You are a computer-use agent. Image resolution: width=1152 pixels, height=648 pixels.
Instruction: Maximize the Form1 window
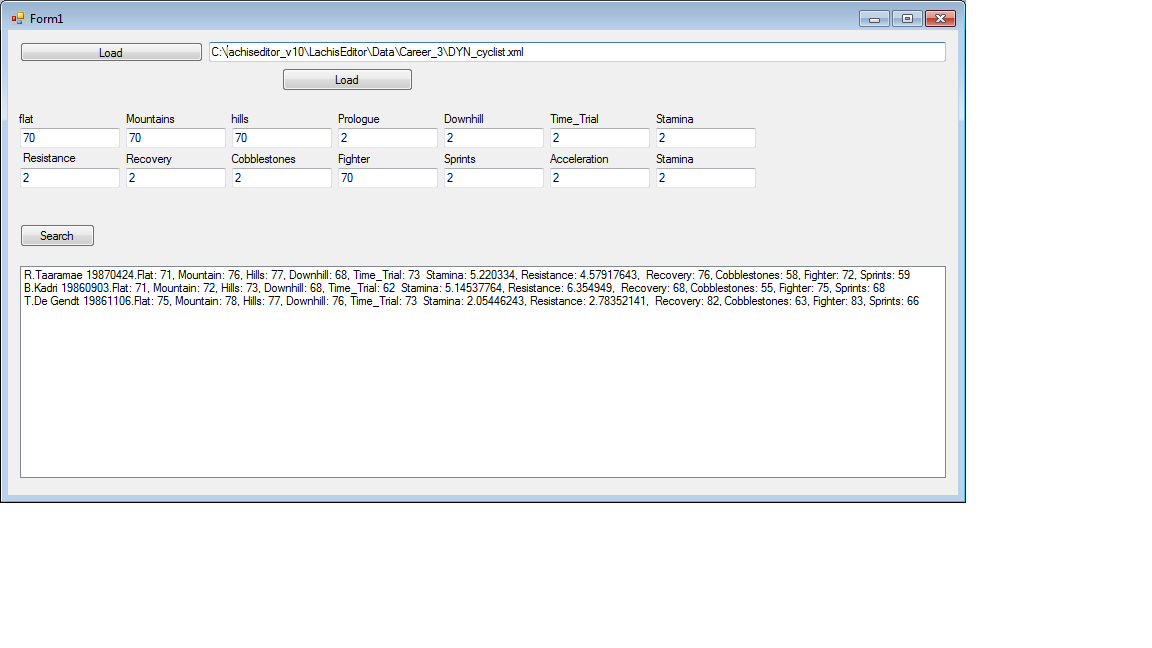click(907, 18)
